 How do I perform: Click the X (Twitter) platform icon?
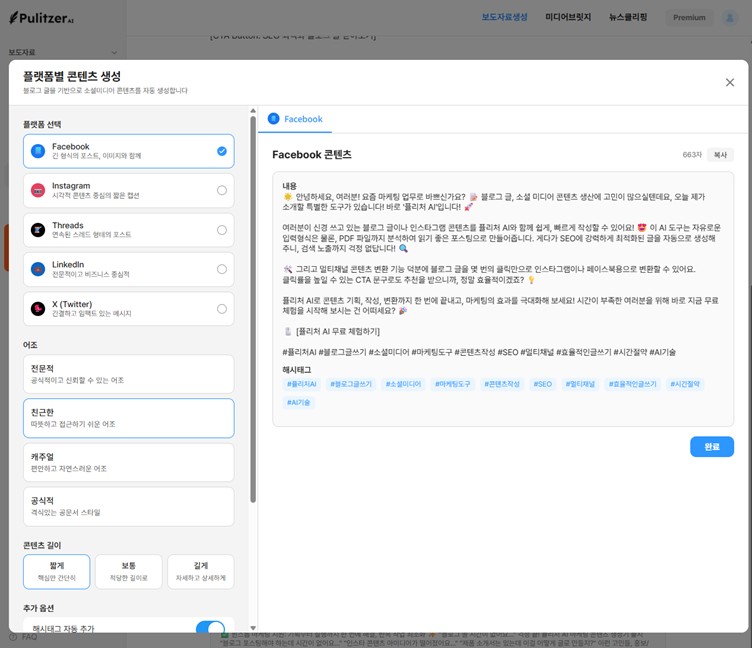point(38,308)
